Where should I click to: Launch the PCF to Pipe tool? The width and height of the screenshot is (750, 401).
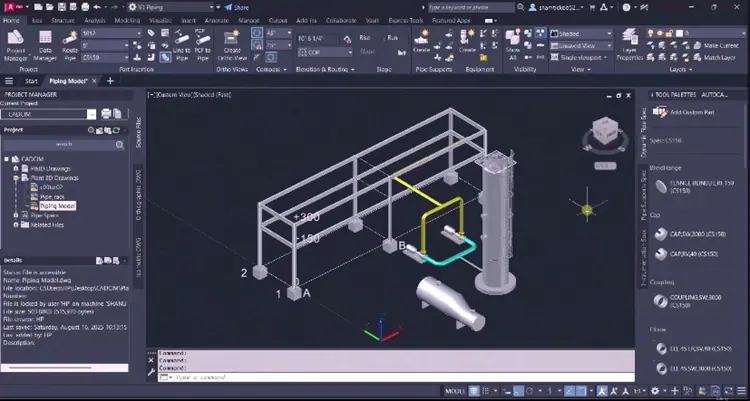(203, 46)
